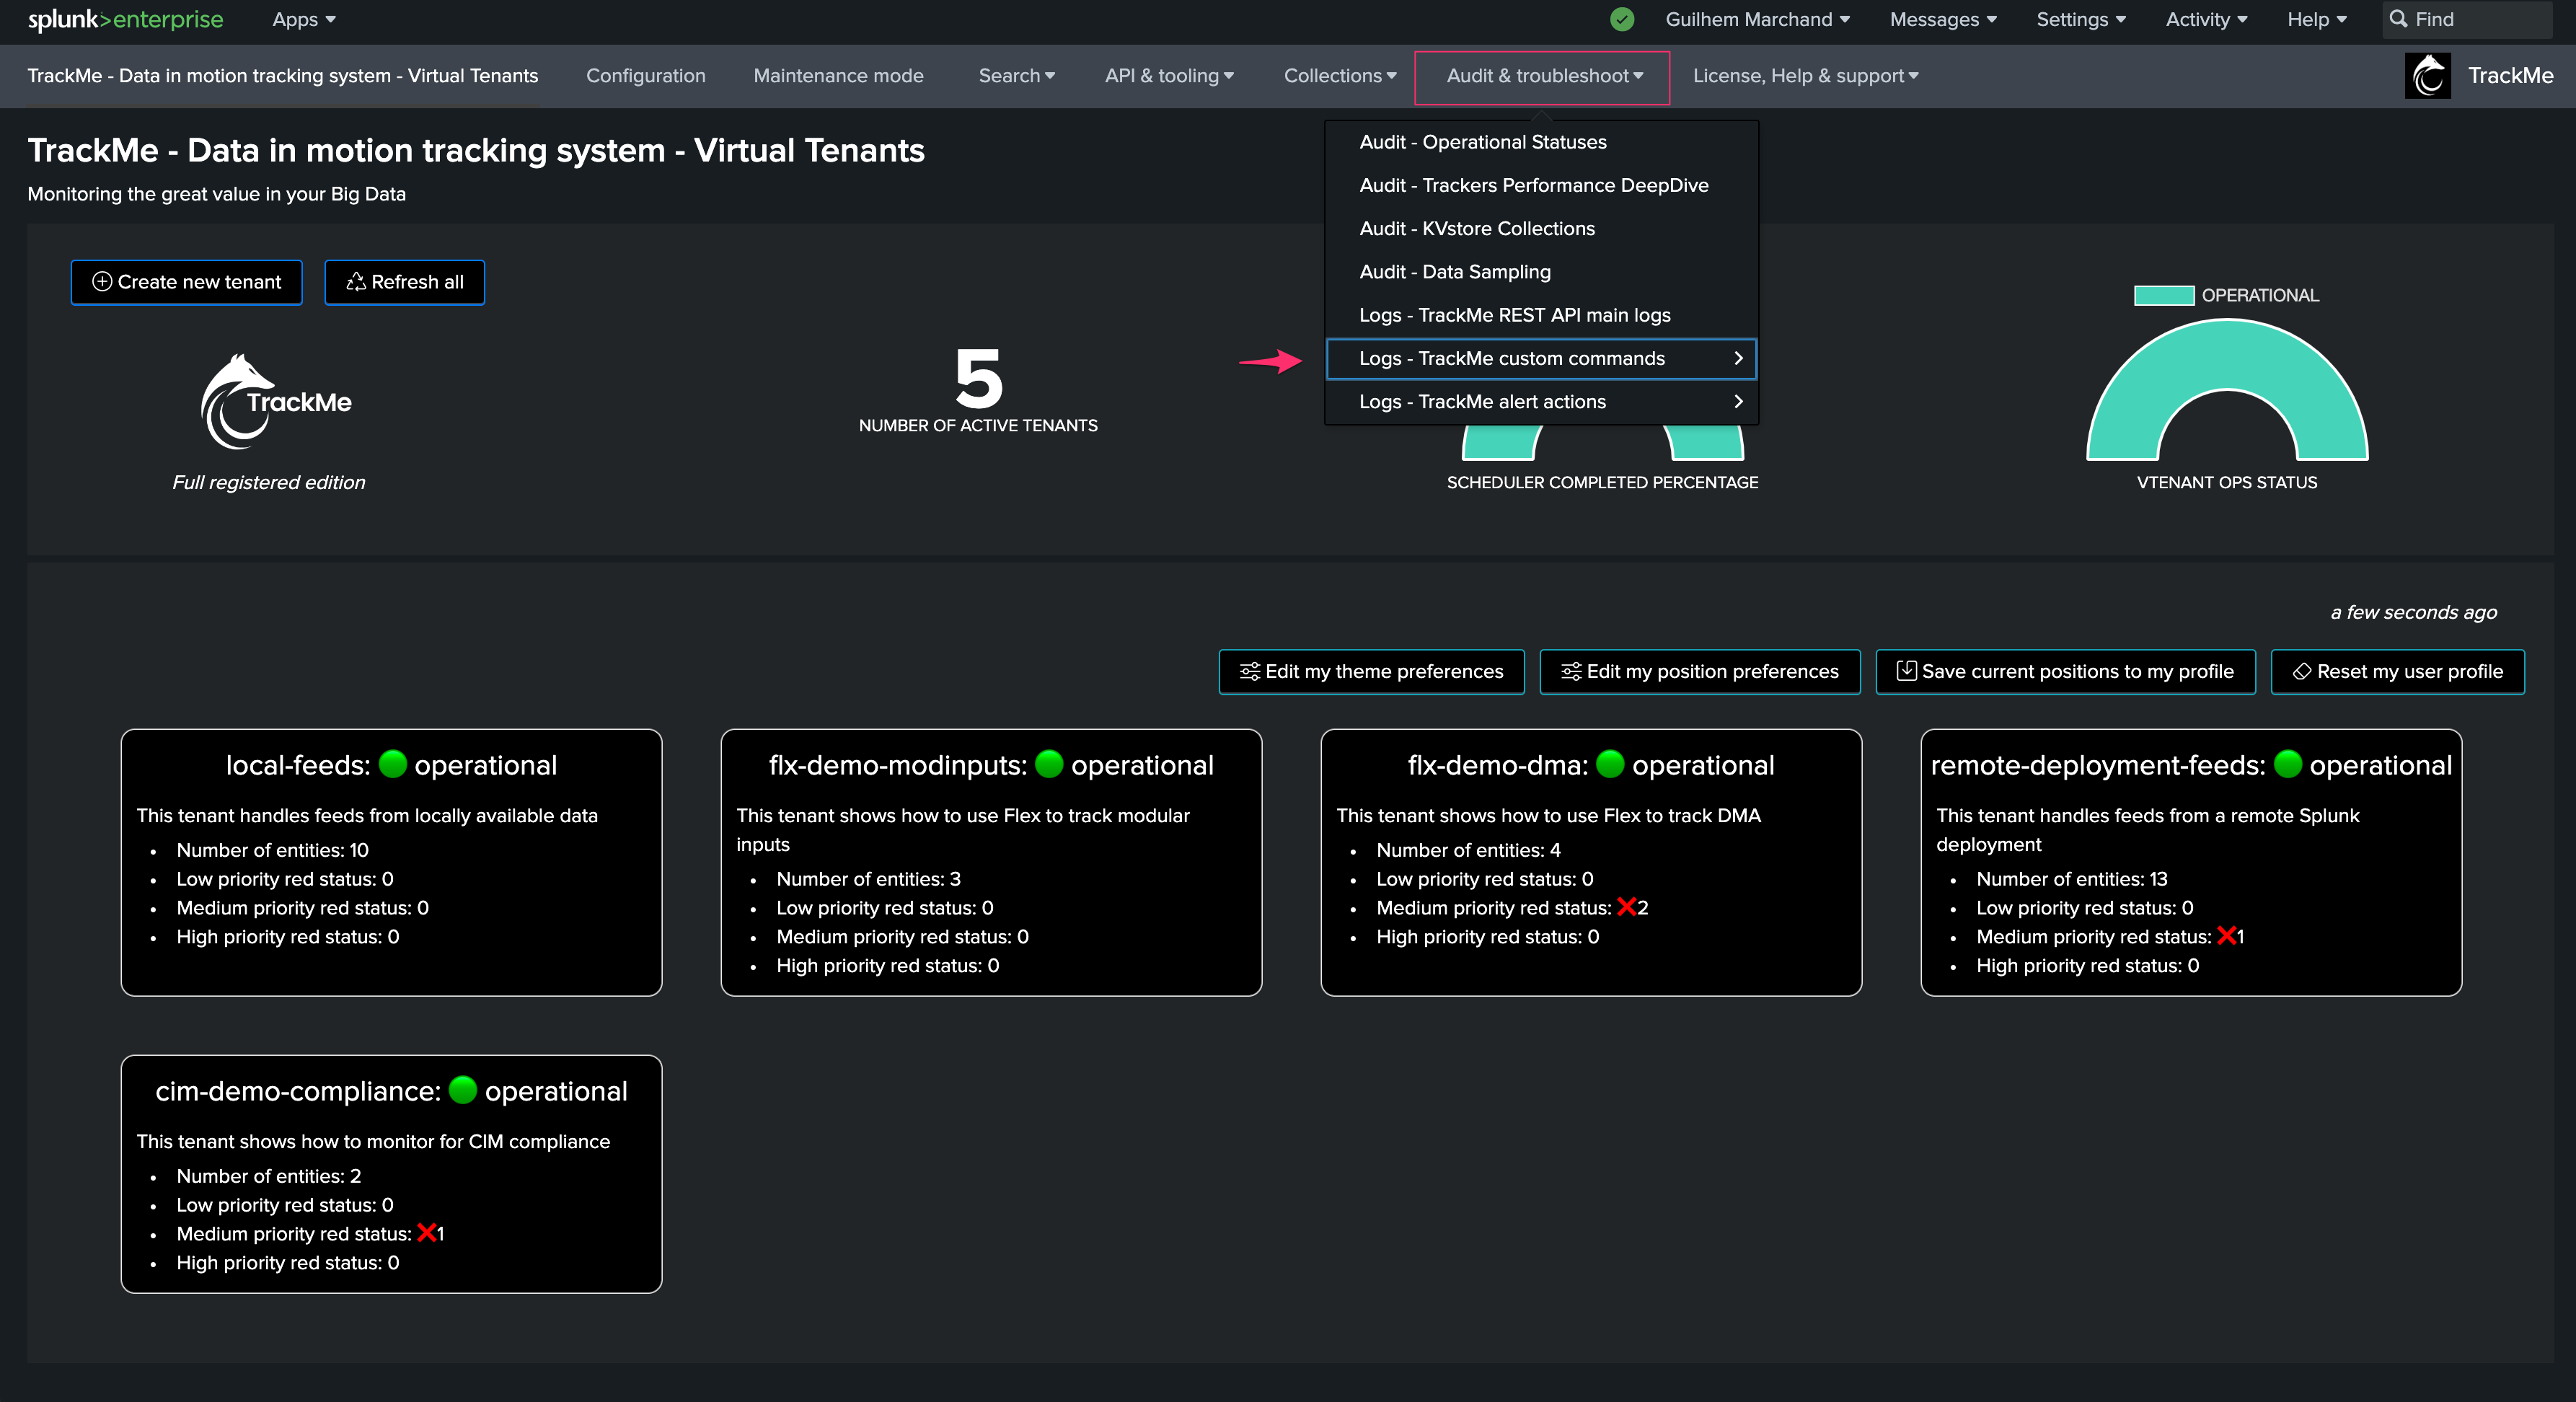The width and height of the screenshot is (2576, 1402).
Task: Expand the Messages dropdown
Action: (x=1943, y=19)
